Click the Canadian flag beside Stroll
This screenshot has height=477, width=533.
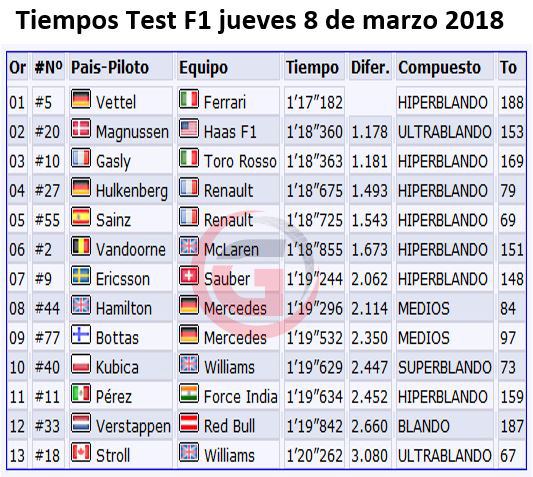click(x=81, y=452)
